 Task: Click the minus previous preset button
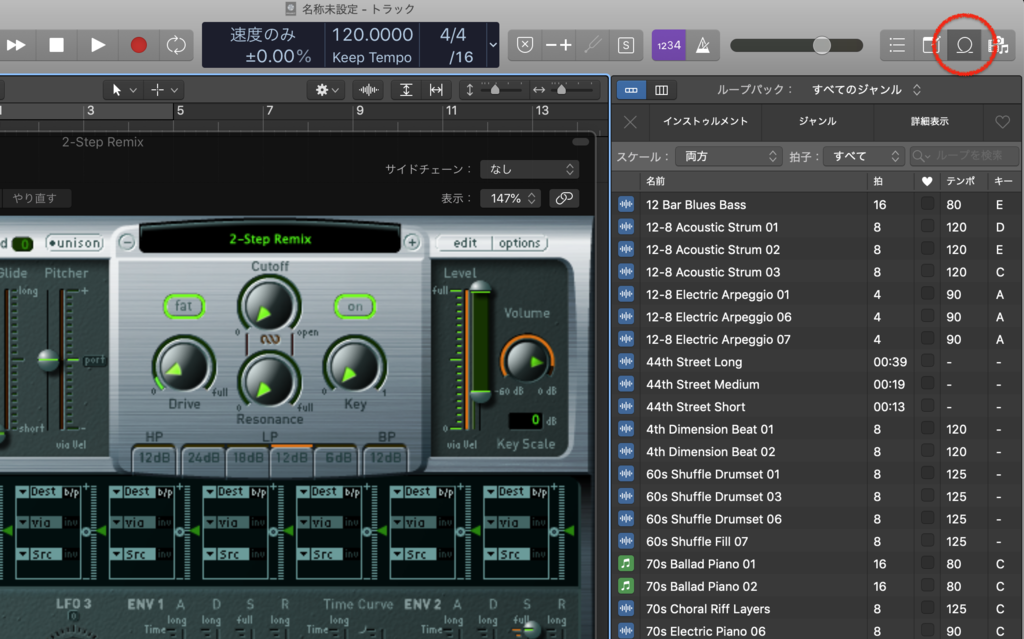click(127, 243)
